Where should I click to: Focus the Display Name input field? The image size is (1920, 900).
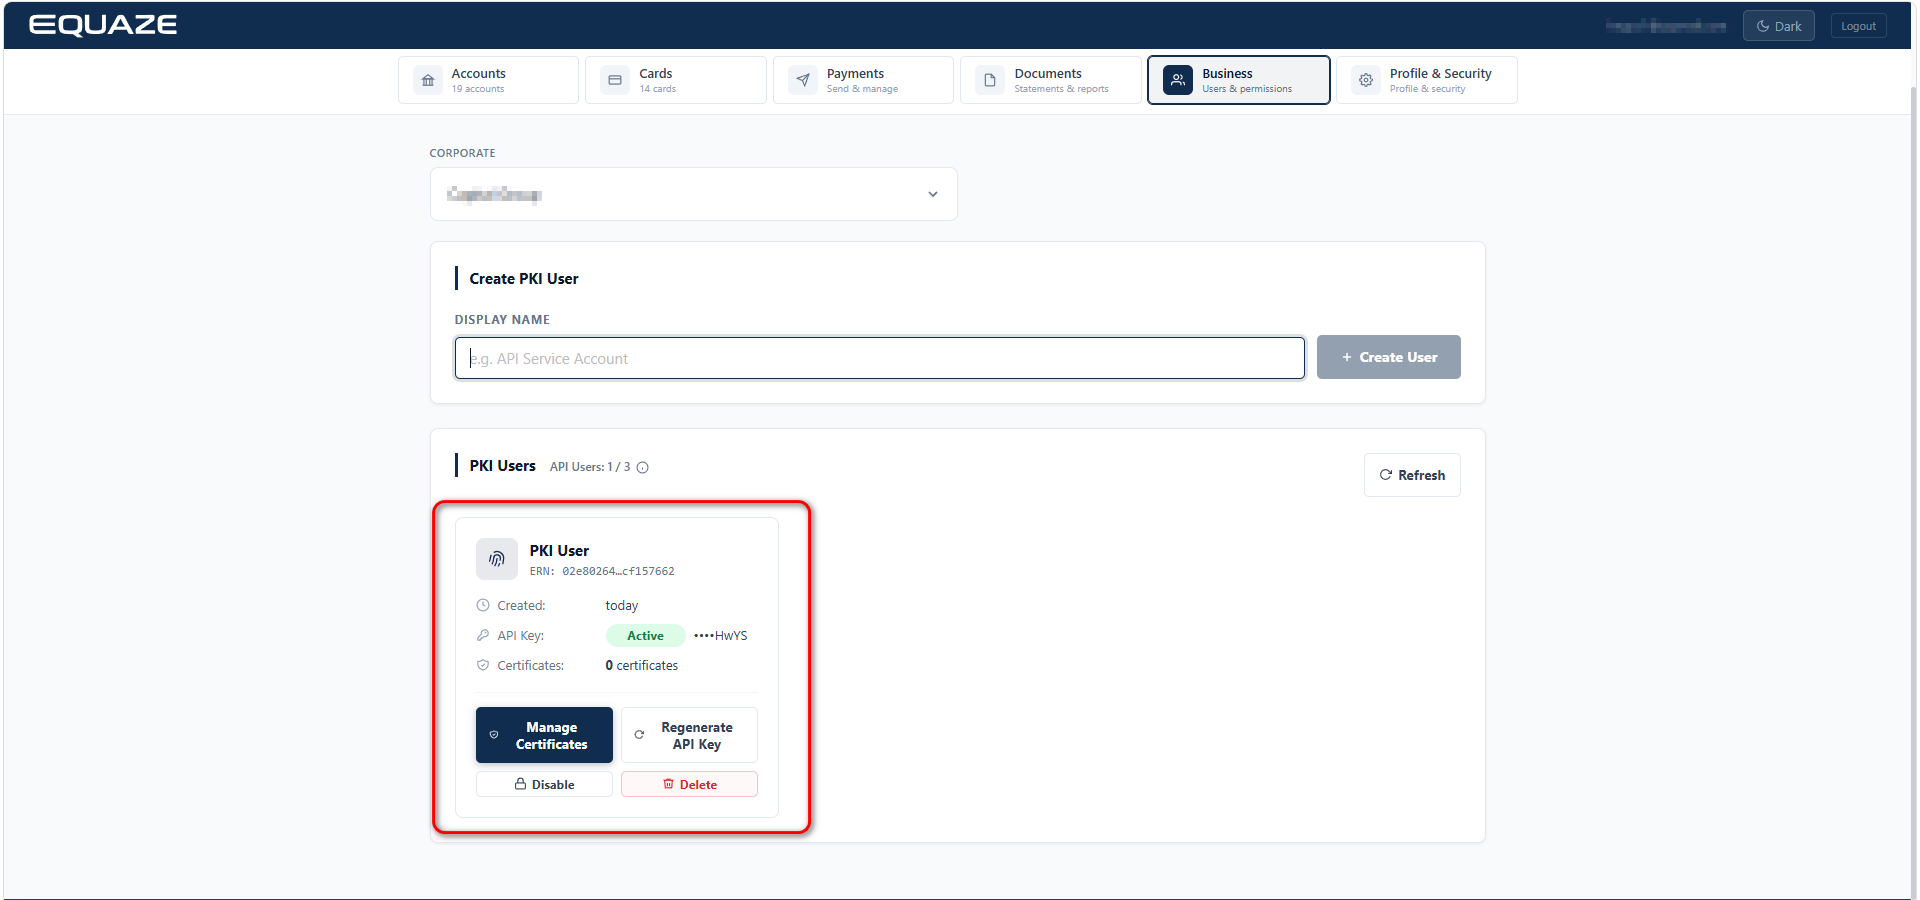(x=880, y=358)
